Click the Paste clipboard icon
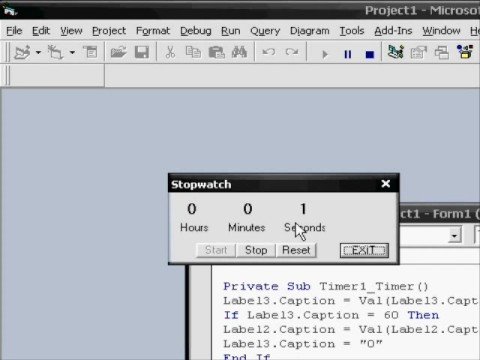The image size is (480, 360). coord(216,52)
